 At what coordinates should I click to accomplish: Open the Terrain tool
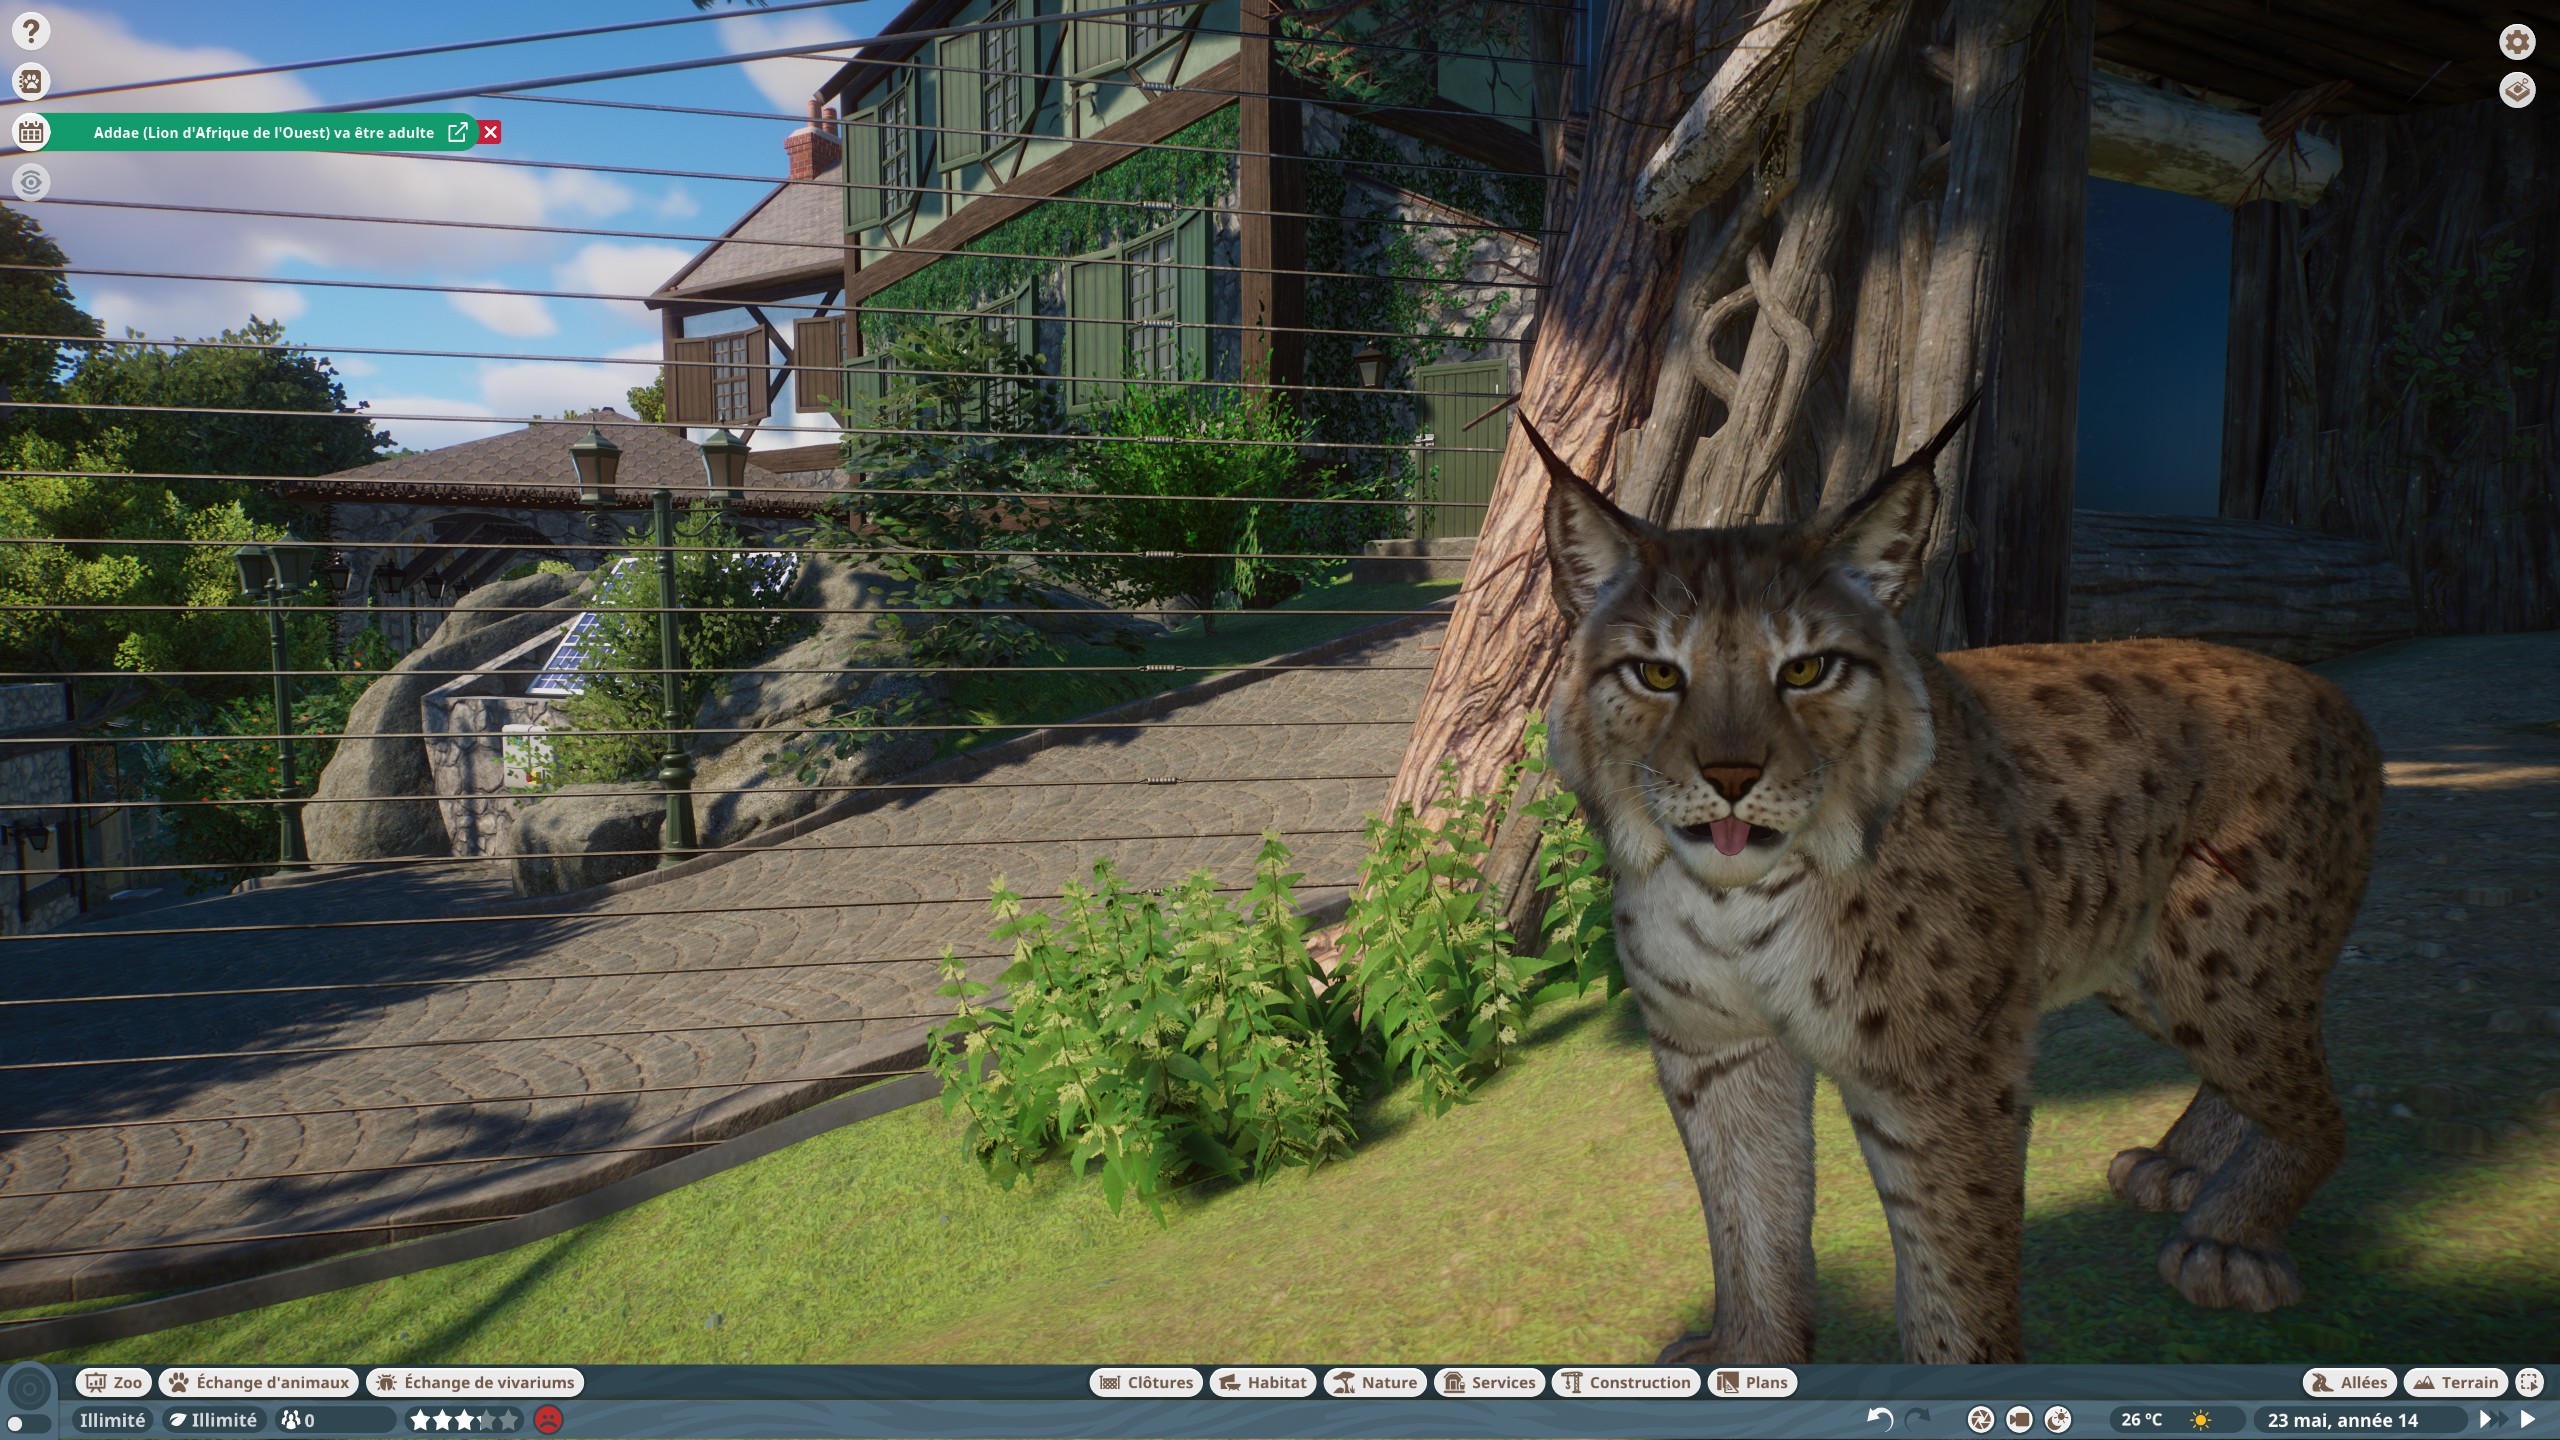(x=2456, y=1382)
